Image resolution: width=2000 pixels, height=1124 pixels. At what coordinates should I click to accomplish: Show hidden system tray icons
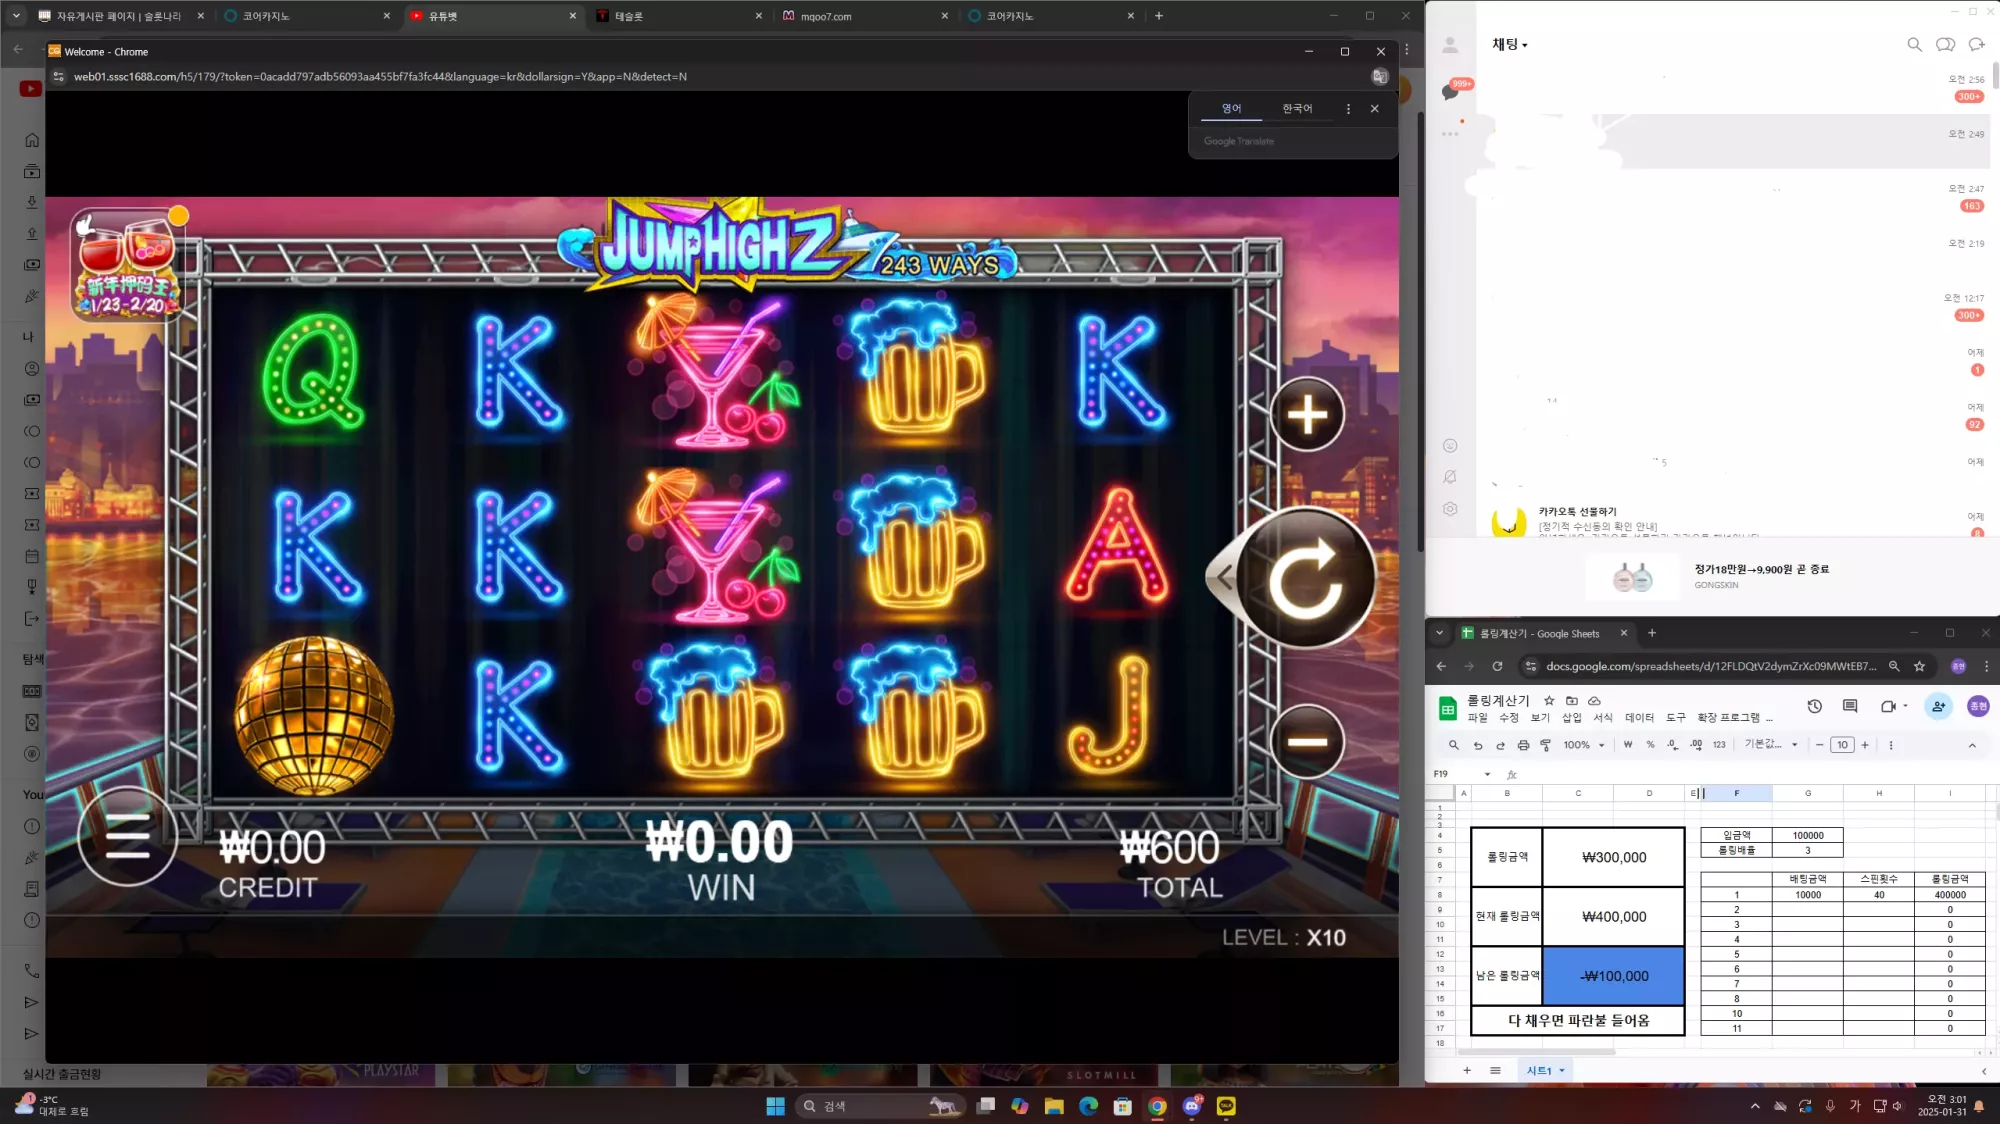pyautogui.click(x=1755, y=1106)
